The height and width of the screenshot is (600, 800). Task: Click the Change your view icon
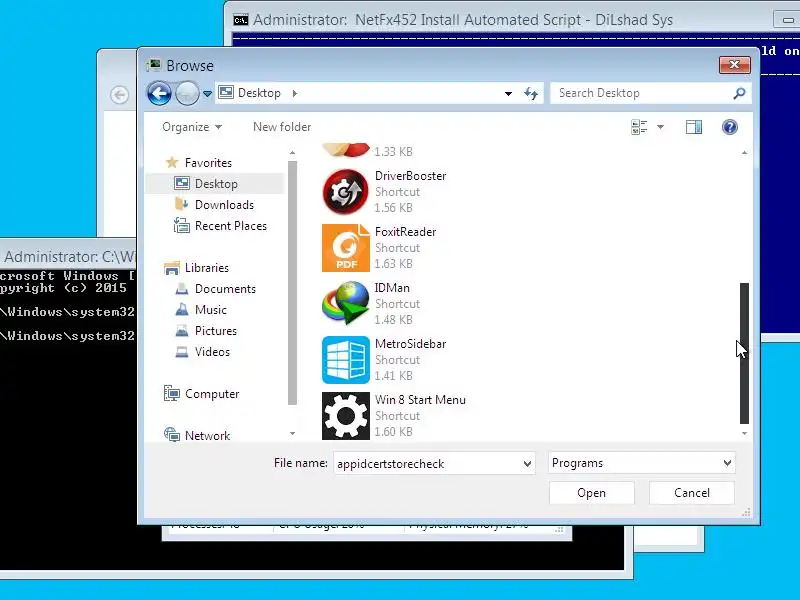(x=639, y=127)
